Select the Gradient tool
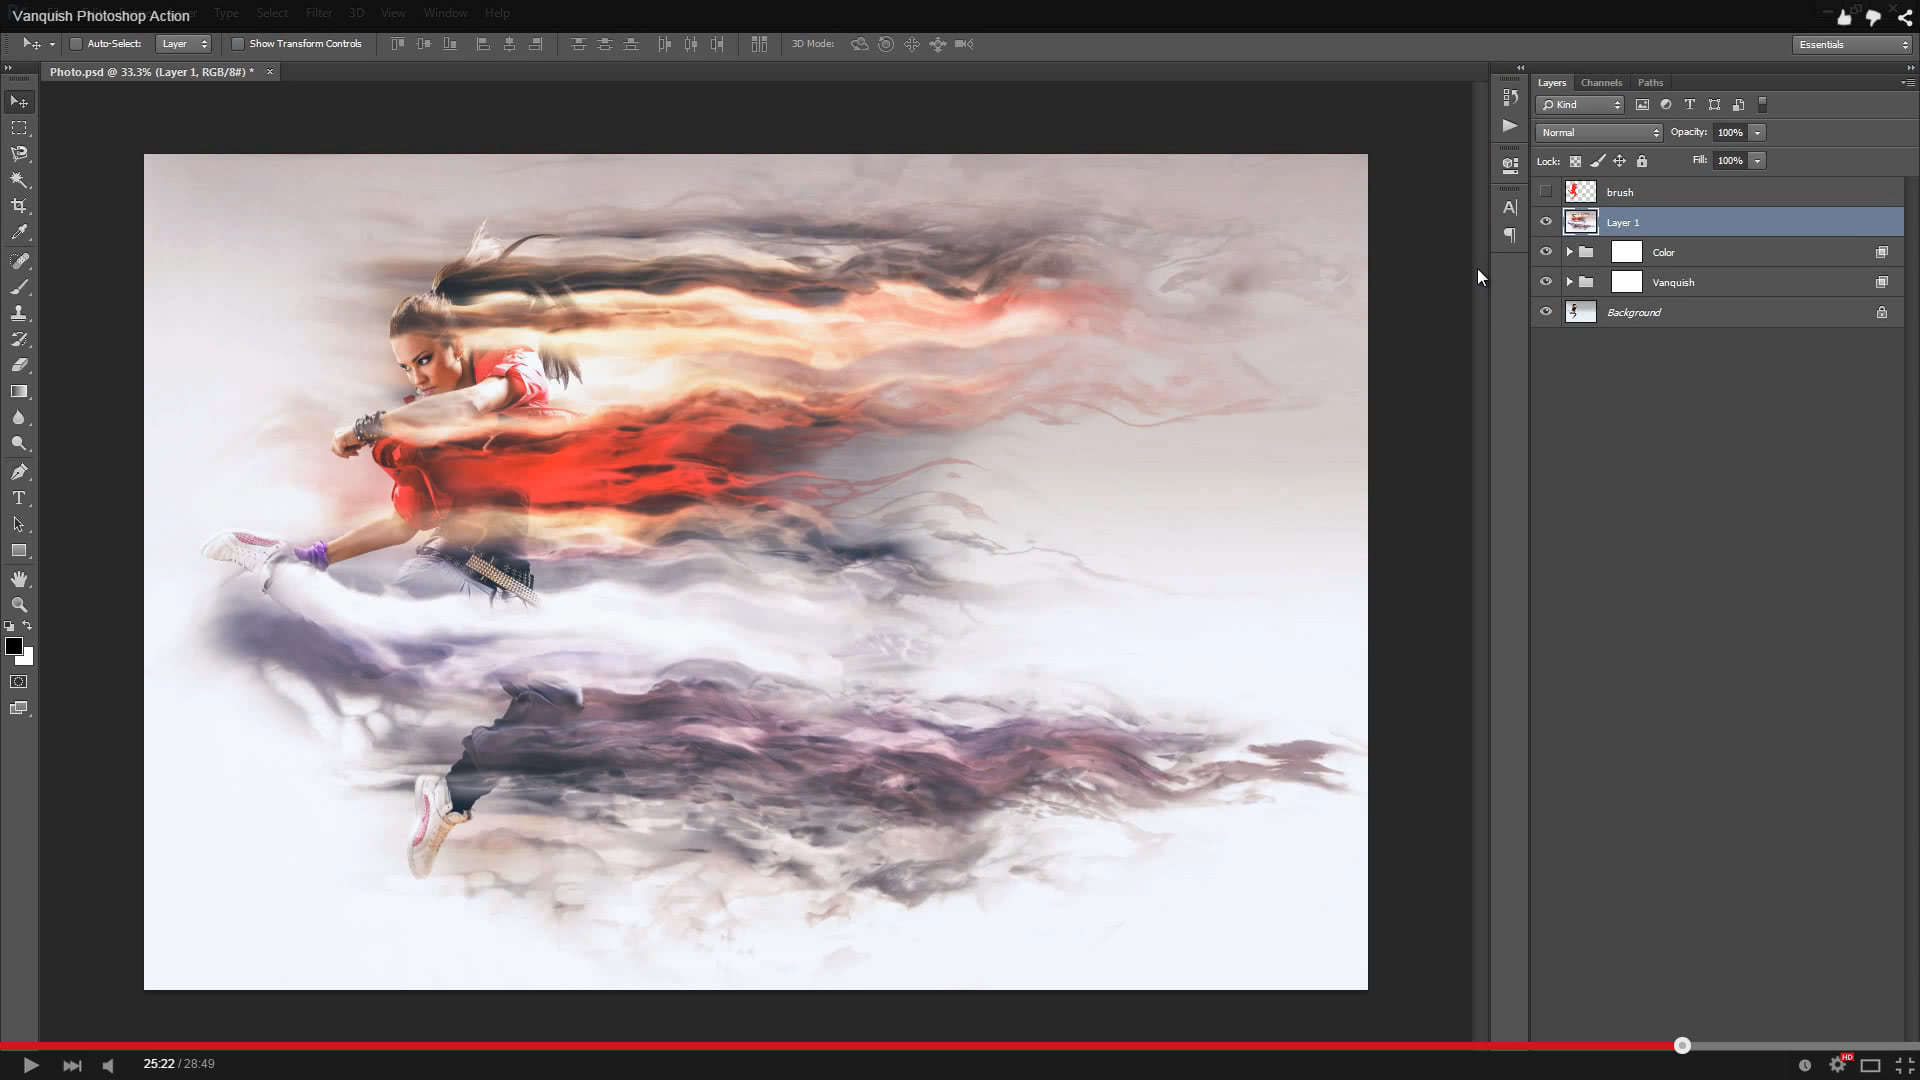Viewport: 1920px width, 1080px height. pos(18,391)
